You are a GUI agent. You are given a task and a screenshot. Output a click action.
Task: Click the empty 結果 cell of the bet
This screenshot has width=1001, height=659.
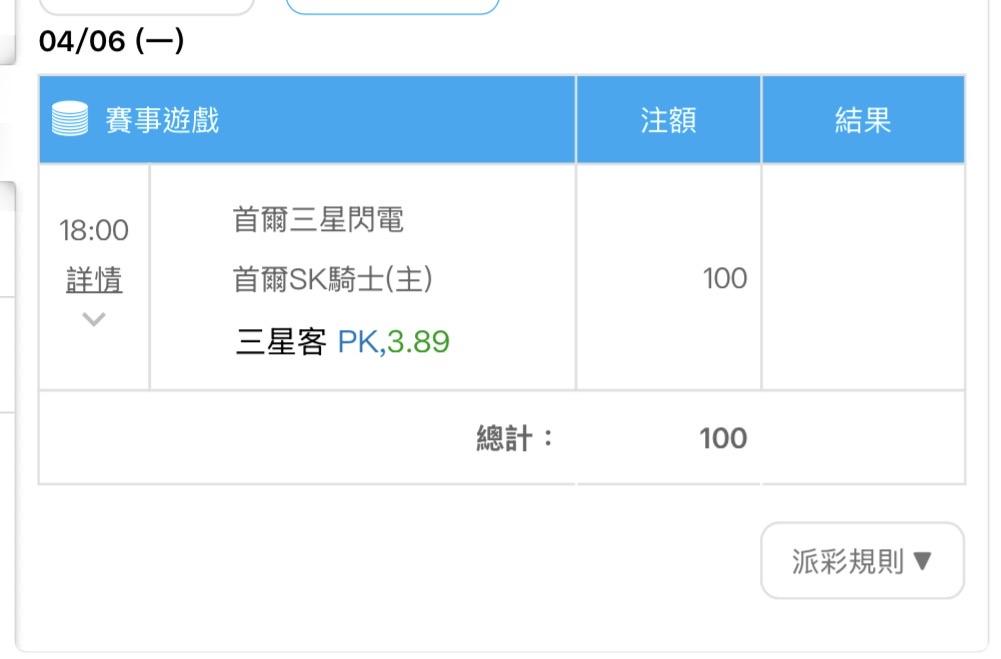(x=862, y=277)
